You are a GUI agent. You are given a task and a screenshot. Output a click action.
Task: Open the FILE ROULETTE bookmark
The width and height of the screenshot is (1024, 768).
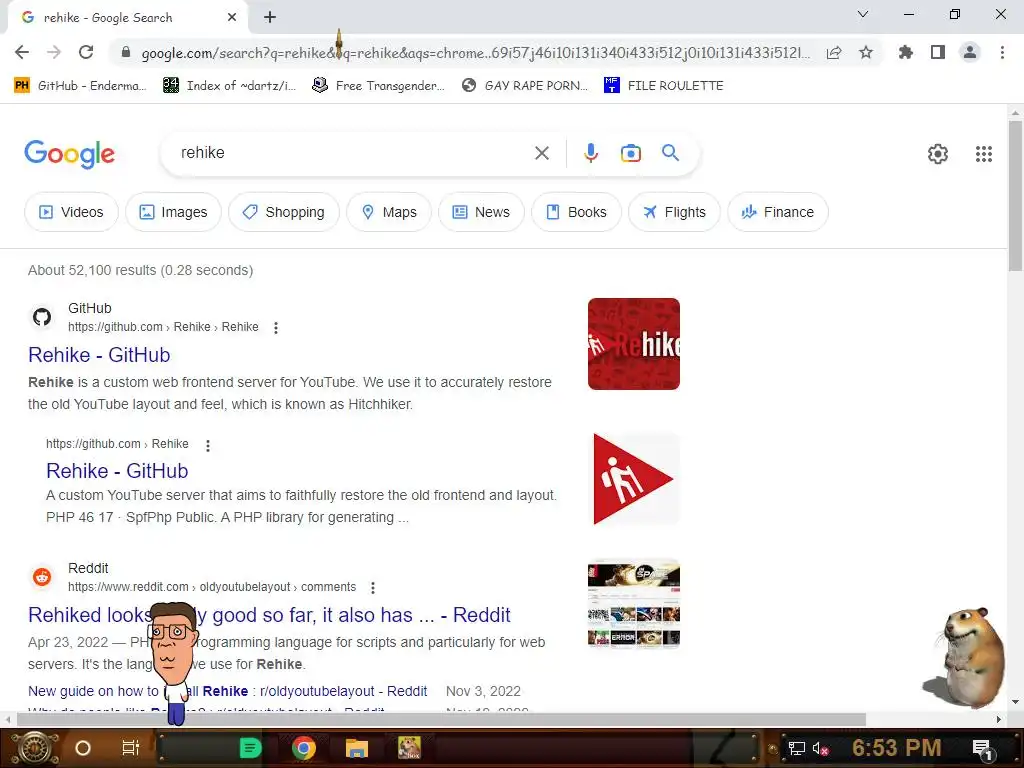pos(664,86)
